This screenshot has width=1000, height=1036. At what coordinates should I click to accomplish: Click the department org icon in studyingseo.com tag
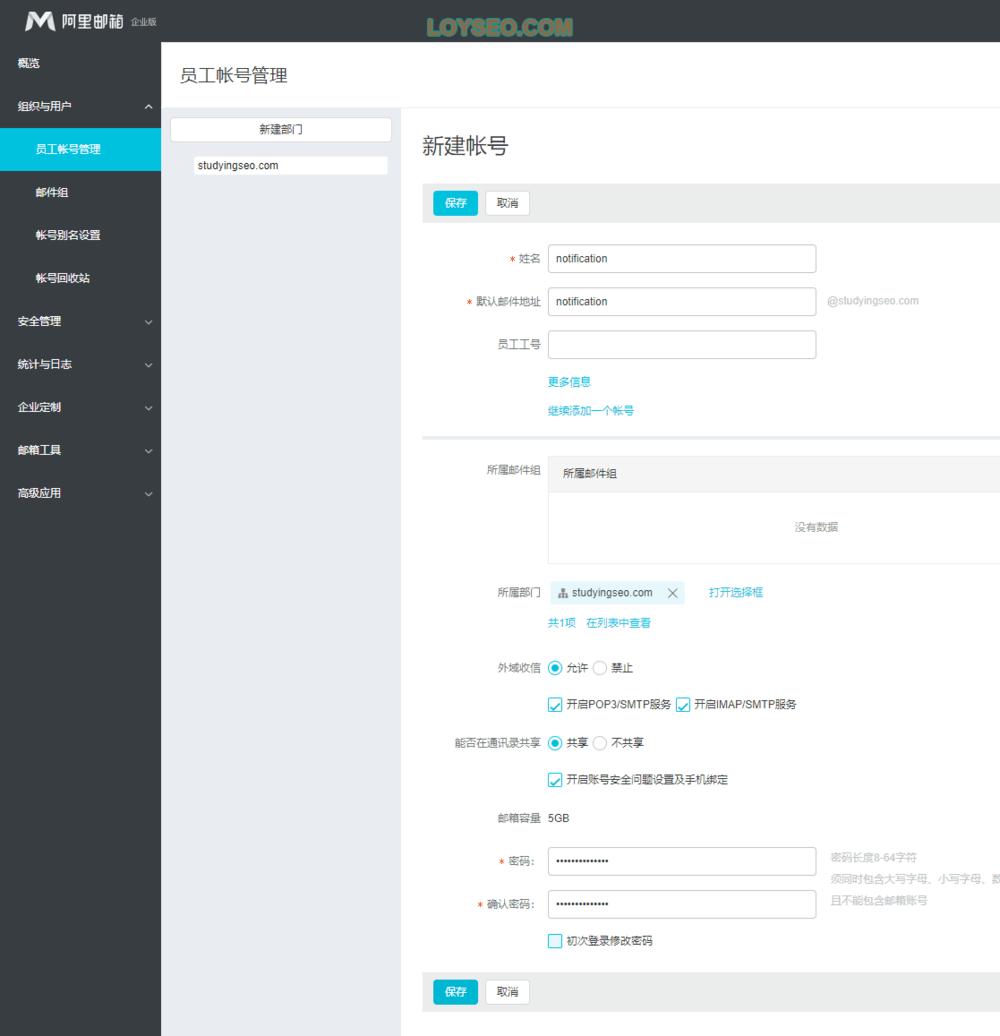click(563, 593)
